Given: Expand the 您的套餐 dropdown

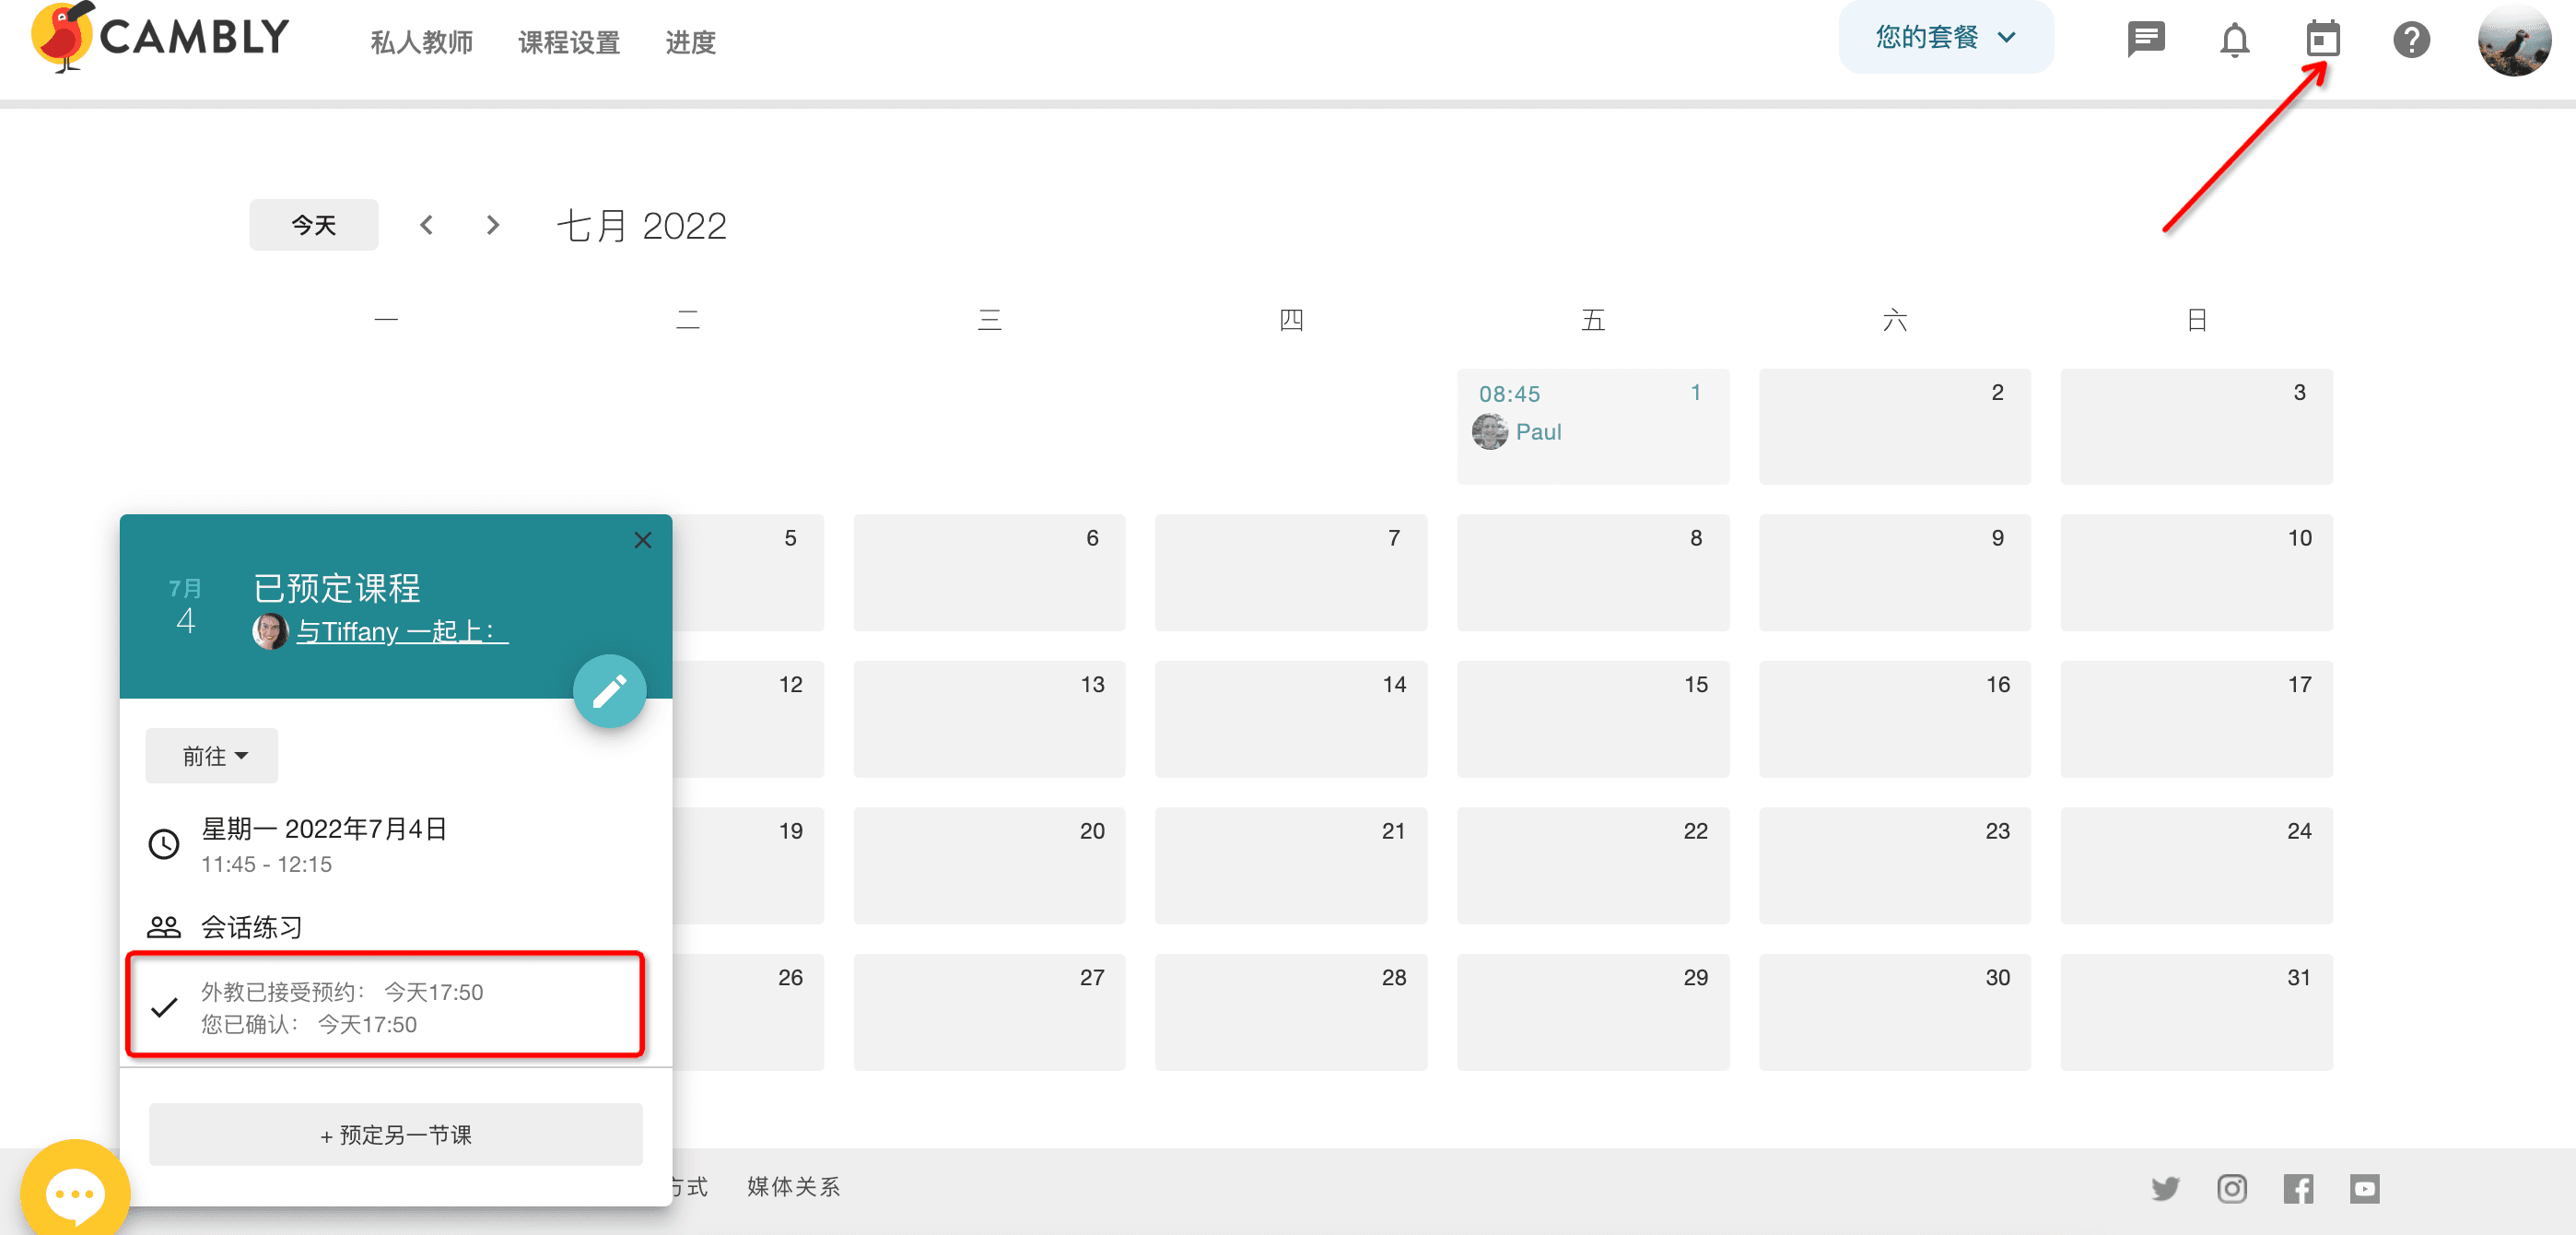Looking at the screenshot, I should pos(1945,38).
